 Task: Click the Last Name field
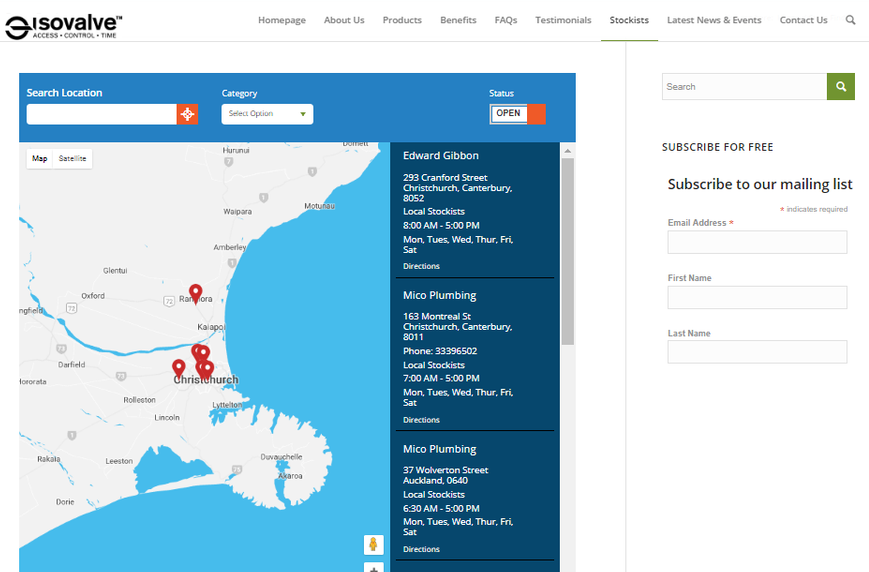pyautogui.click(x=757, y=352)
